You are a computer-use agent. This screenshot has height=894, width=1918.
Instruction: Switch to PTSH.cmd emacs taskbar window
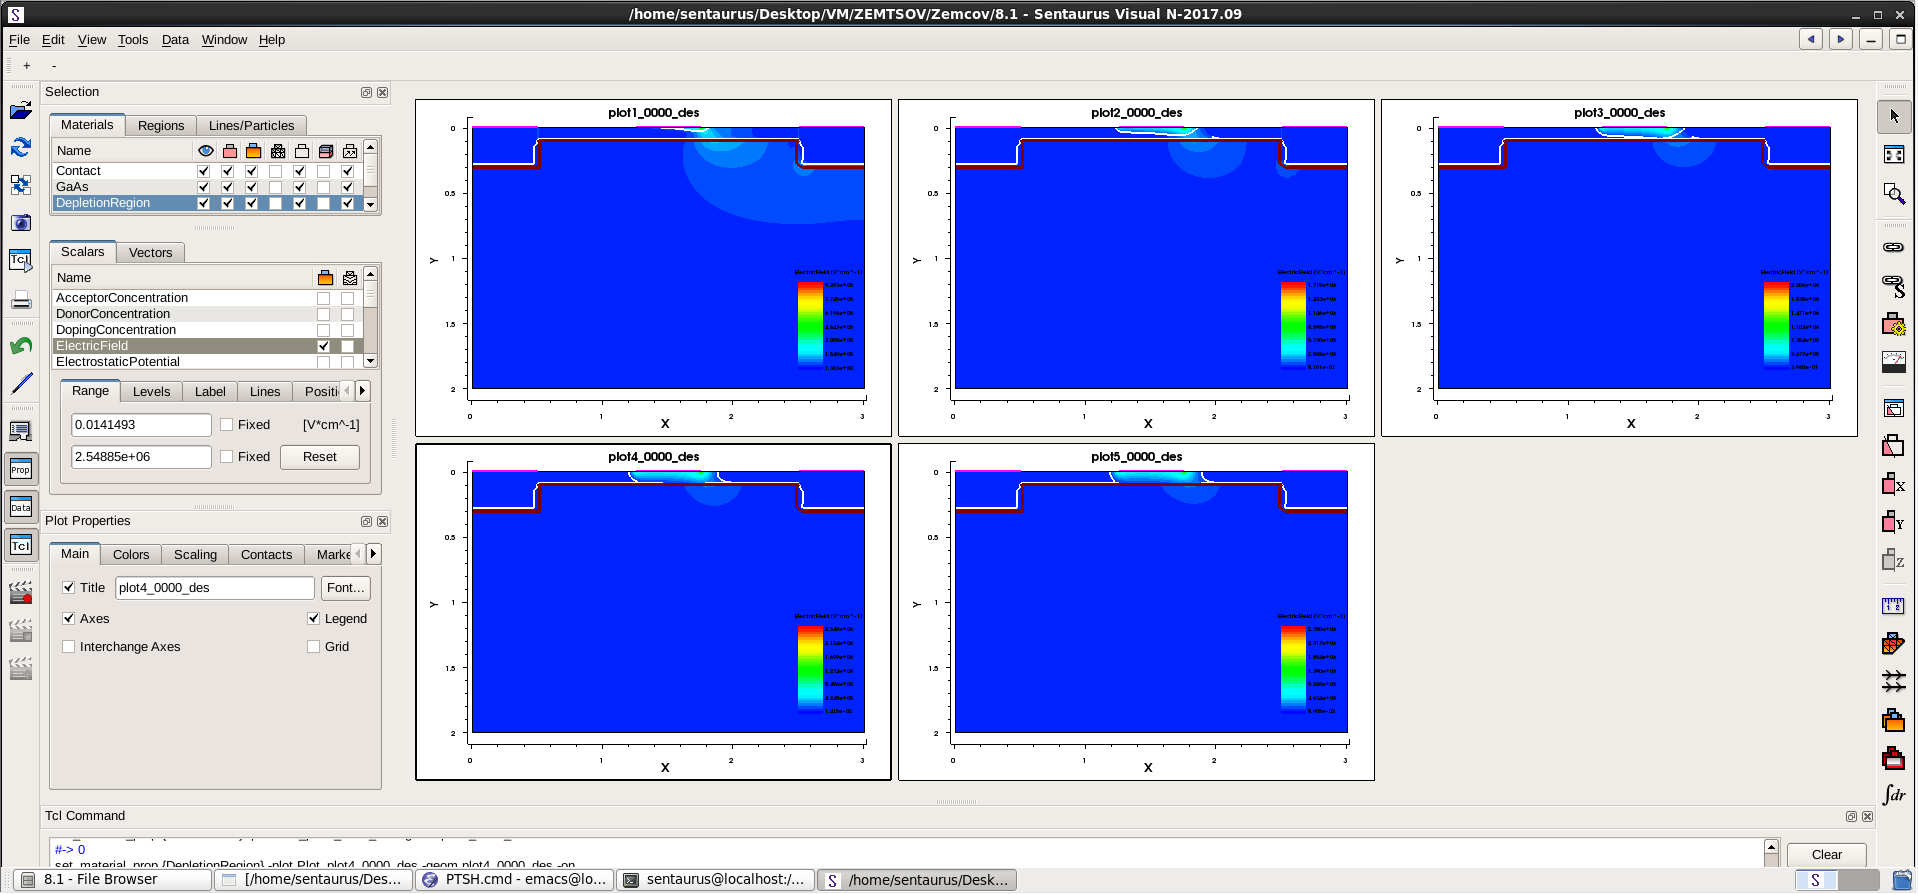pos(515,880)
